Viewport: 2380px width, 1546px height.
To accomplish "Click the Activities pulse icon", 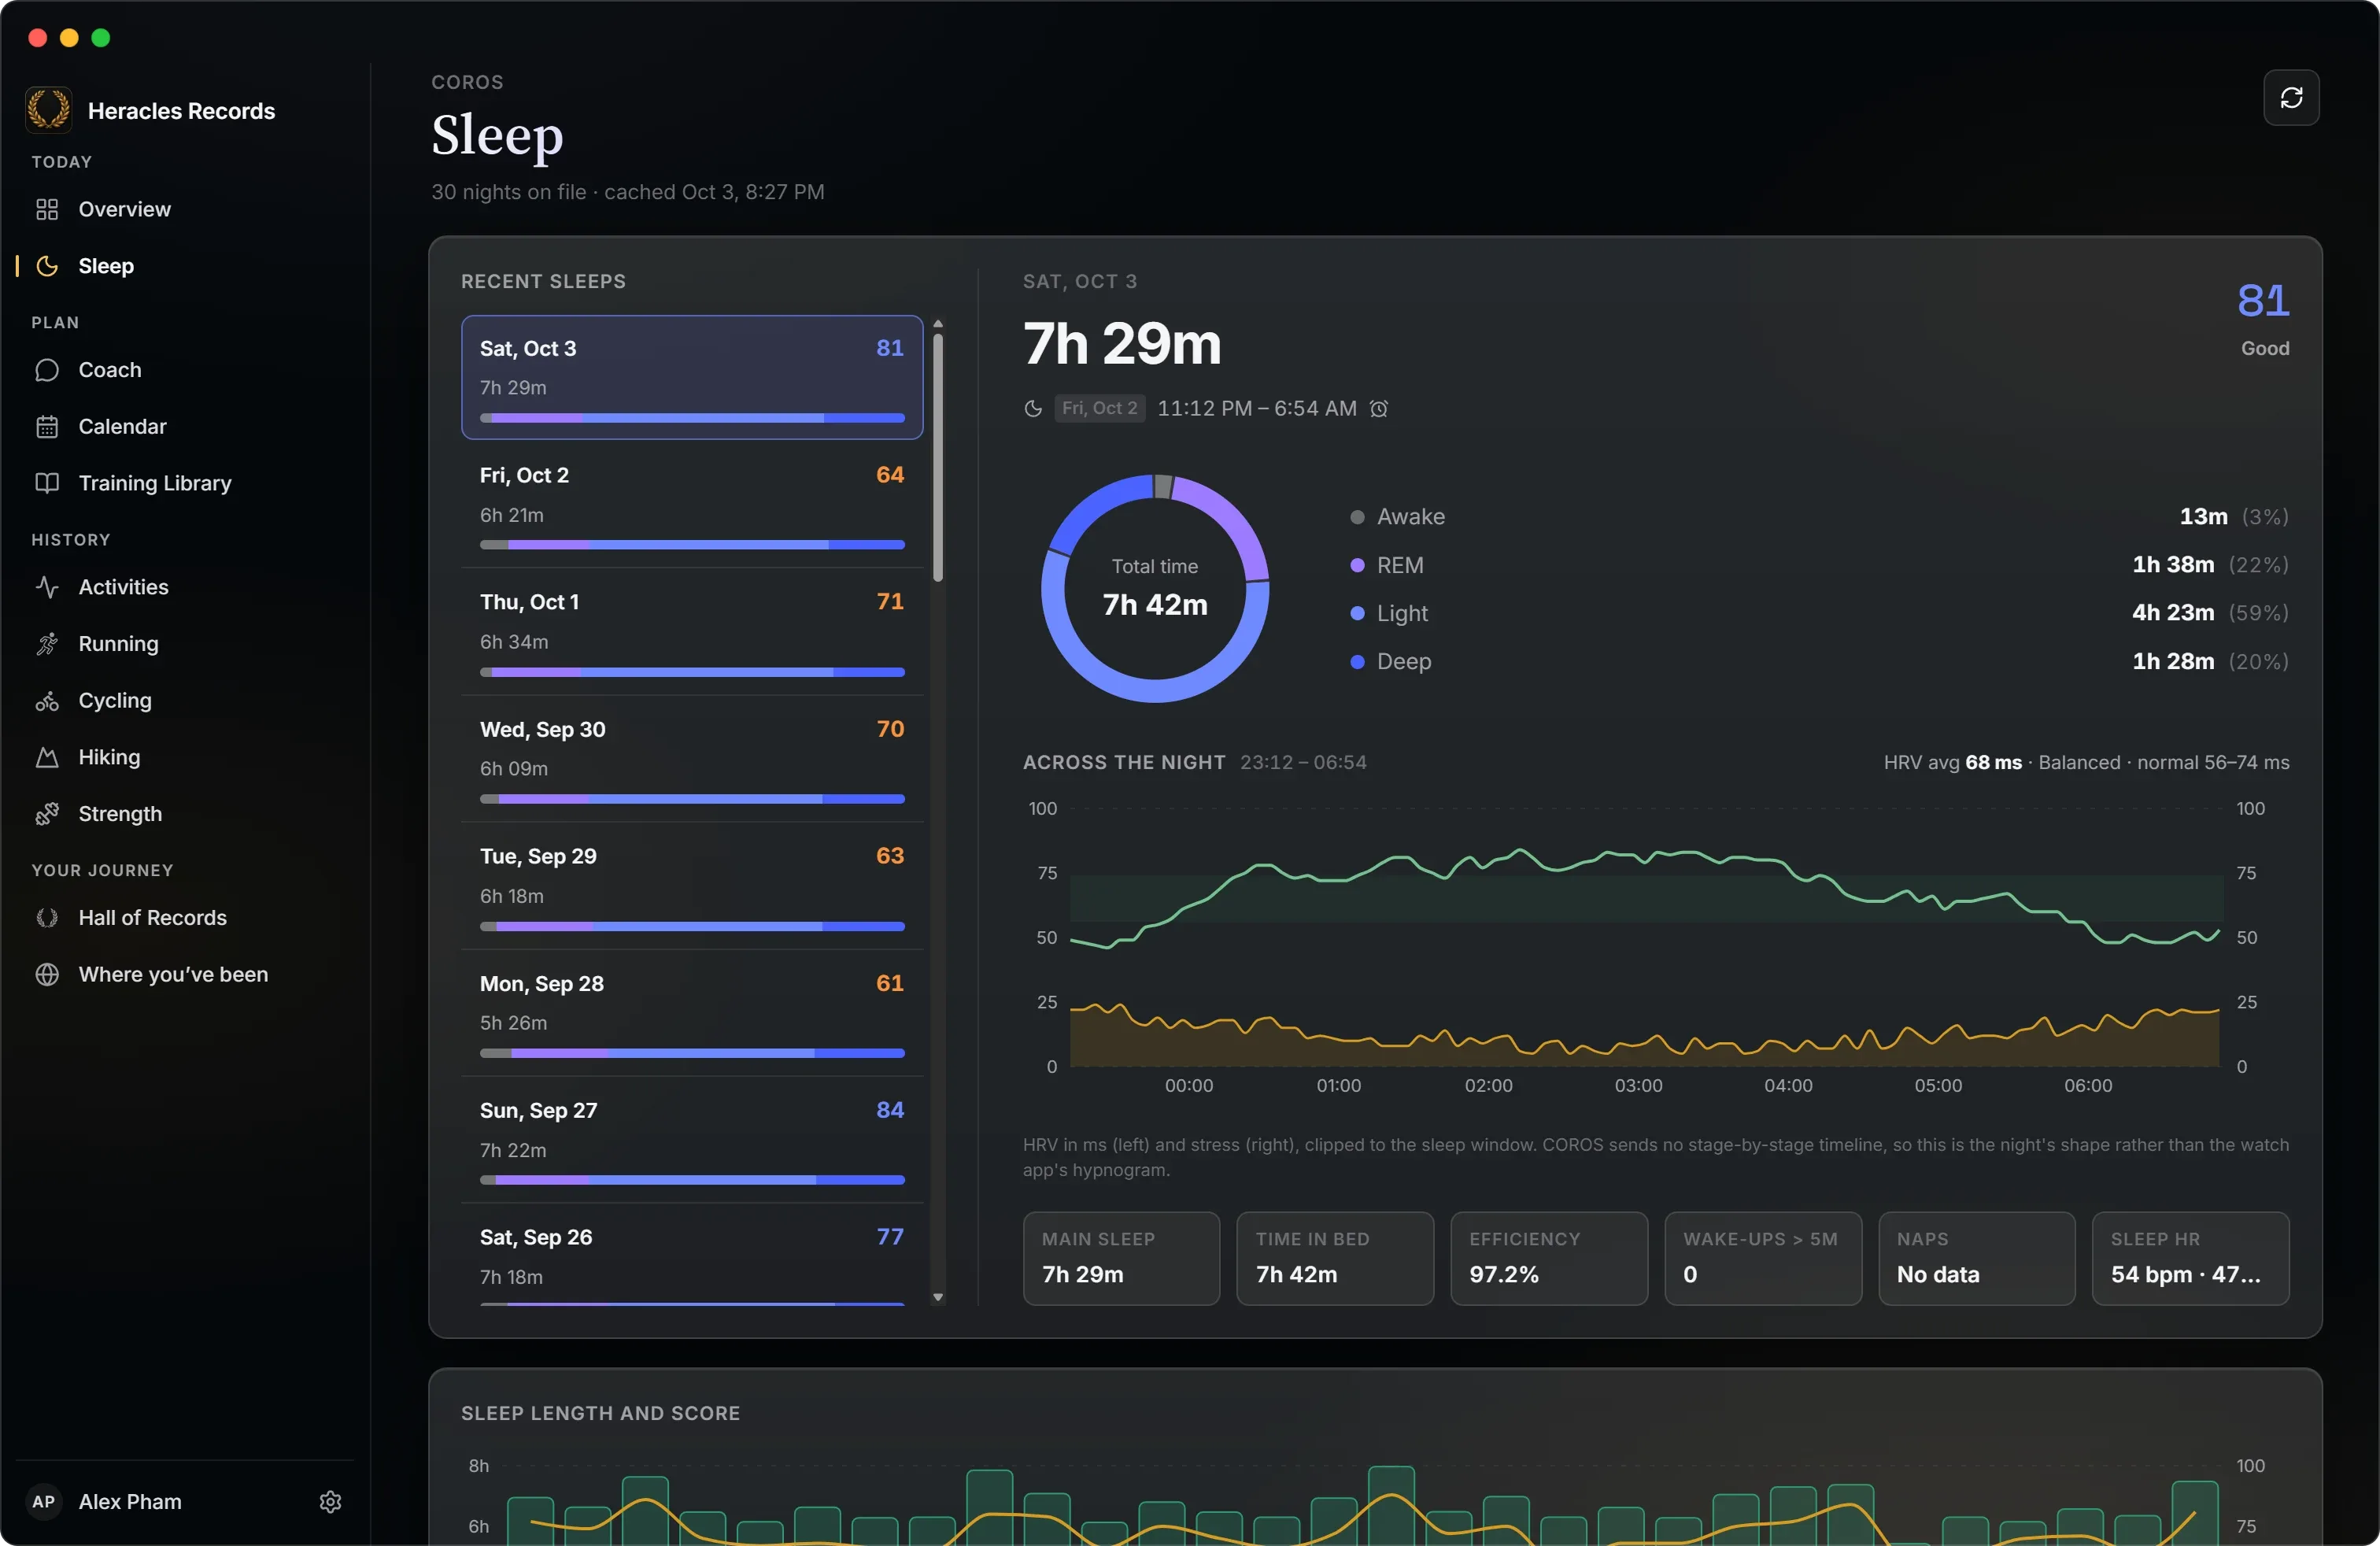I will click(x=47, y=587).
